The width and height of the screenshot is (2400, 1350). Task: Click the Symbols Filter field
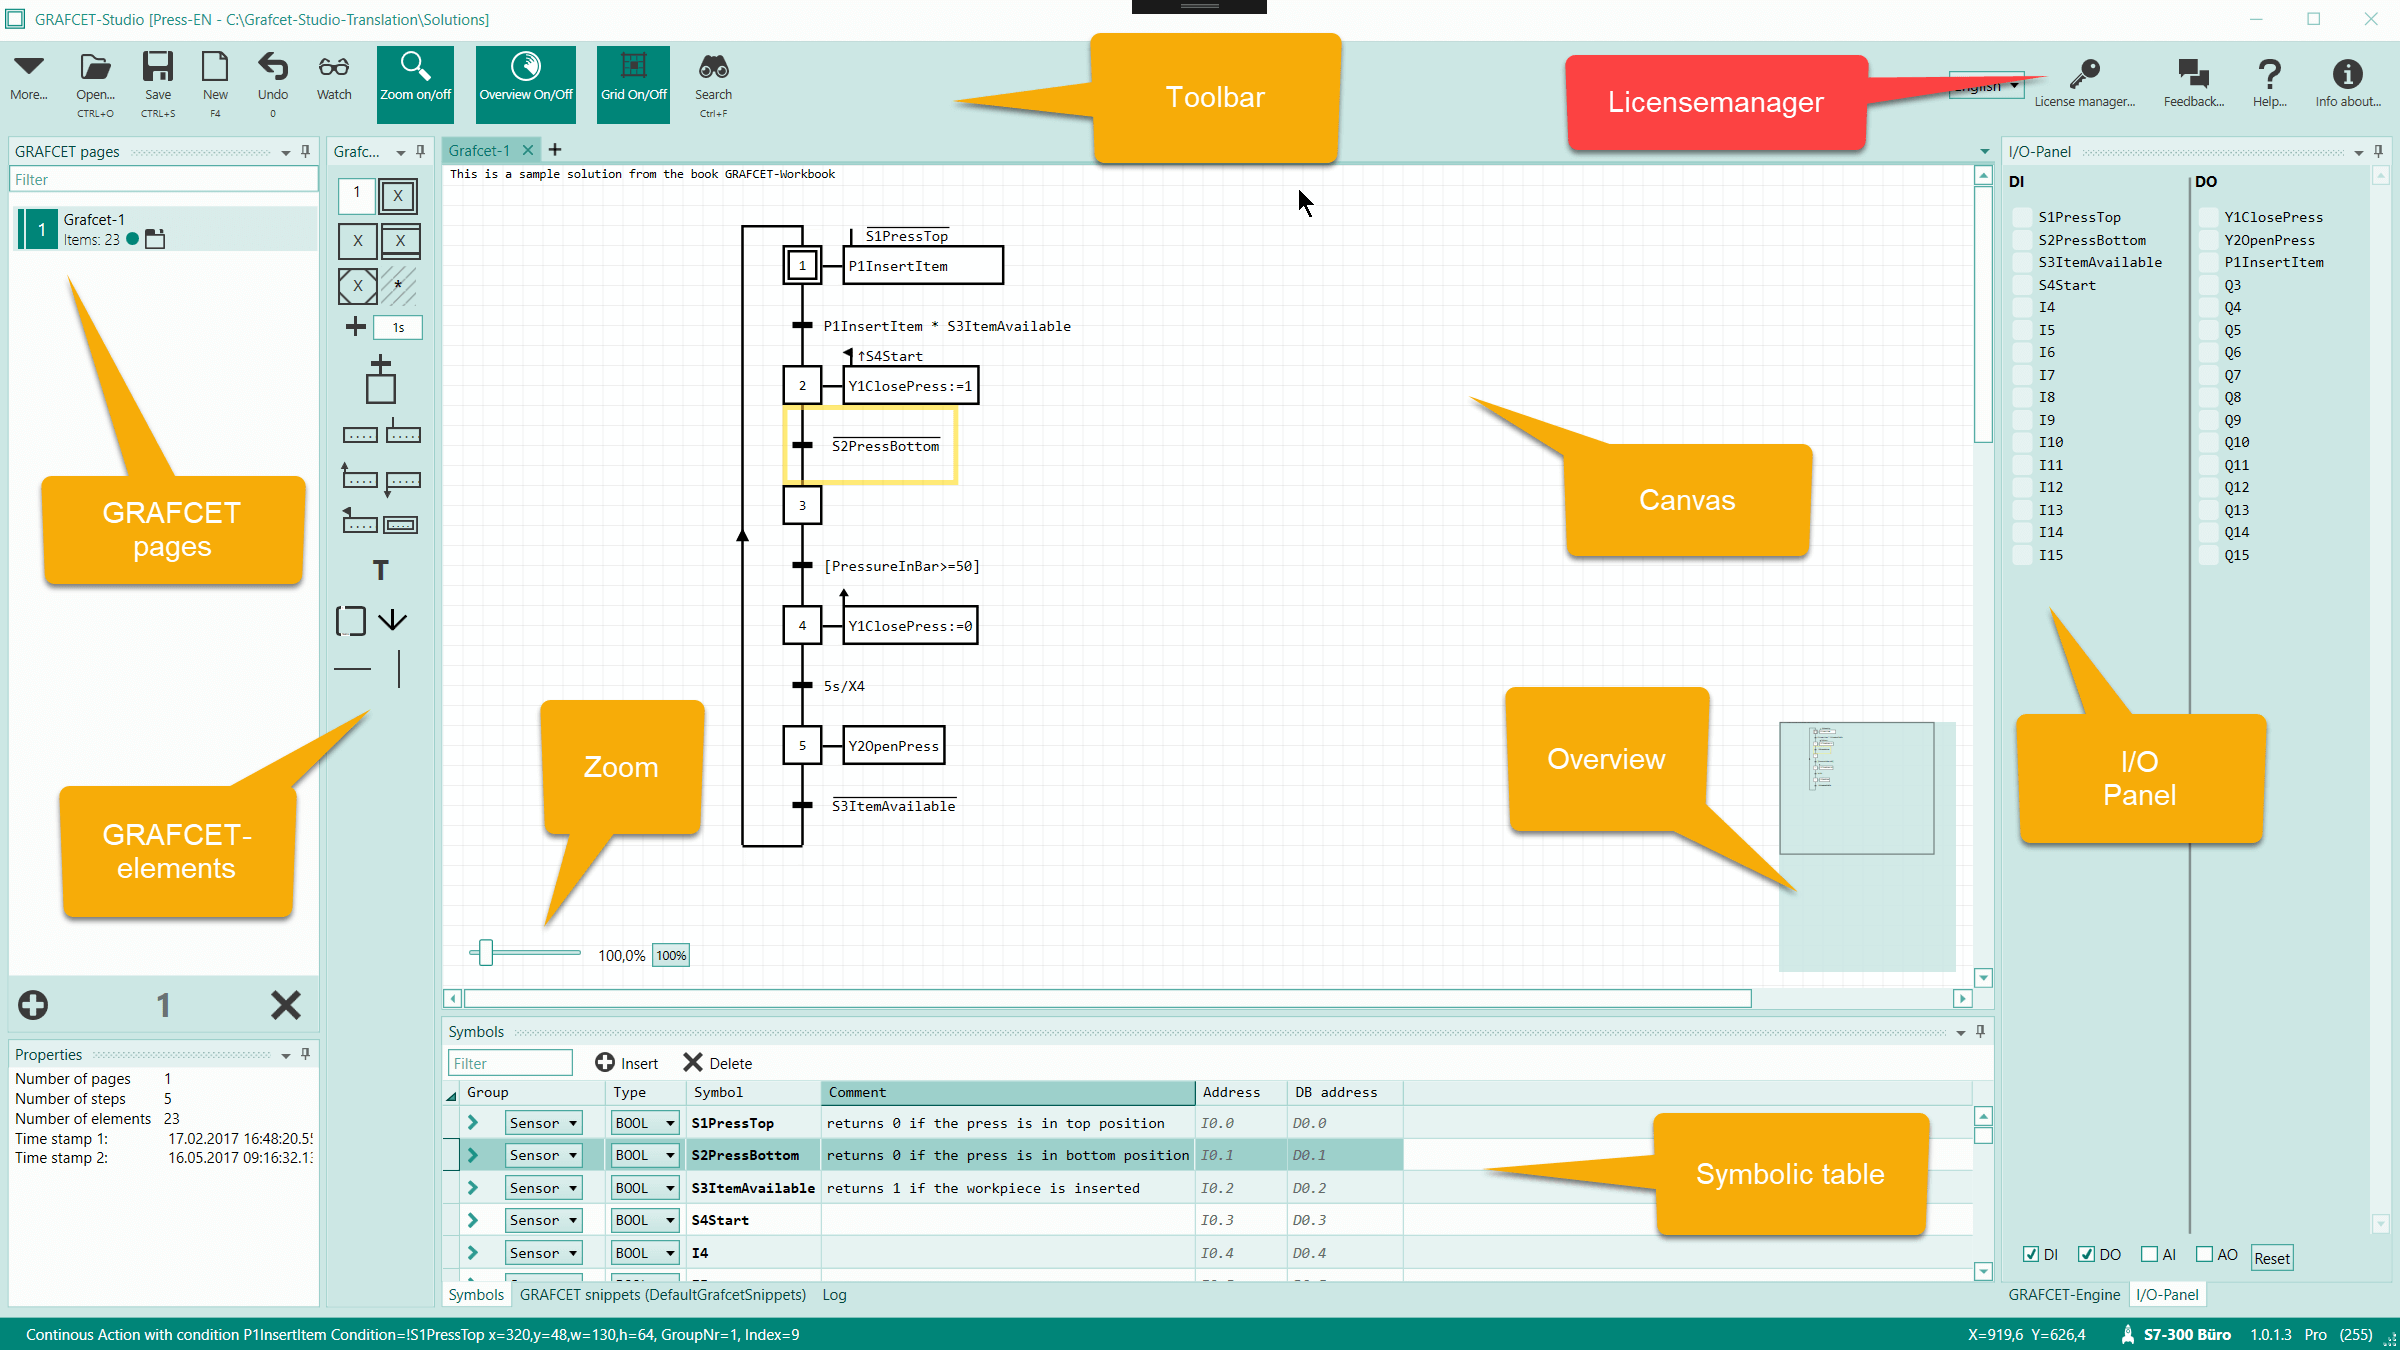pyautogui.click(x=510, y=1063)
